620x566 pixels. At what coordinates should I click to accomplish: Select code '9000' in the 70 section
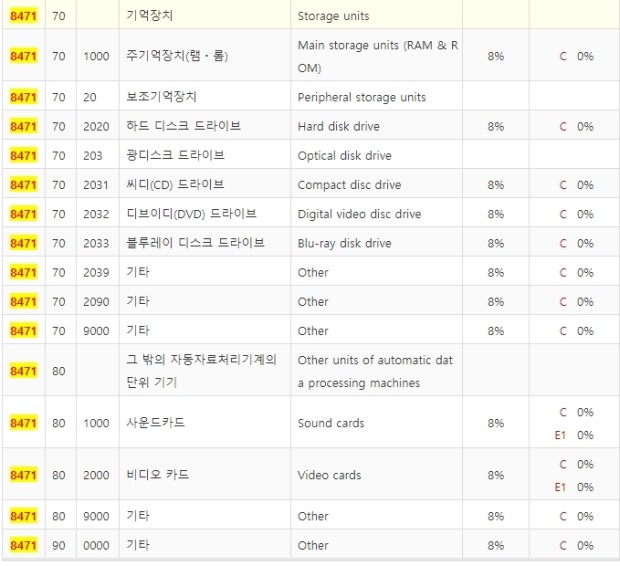96,331
